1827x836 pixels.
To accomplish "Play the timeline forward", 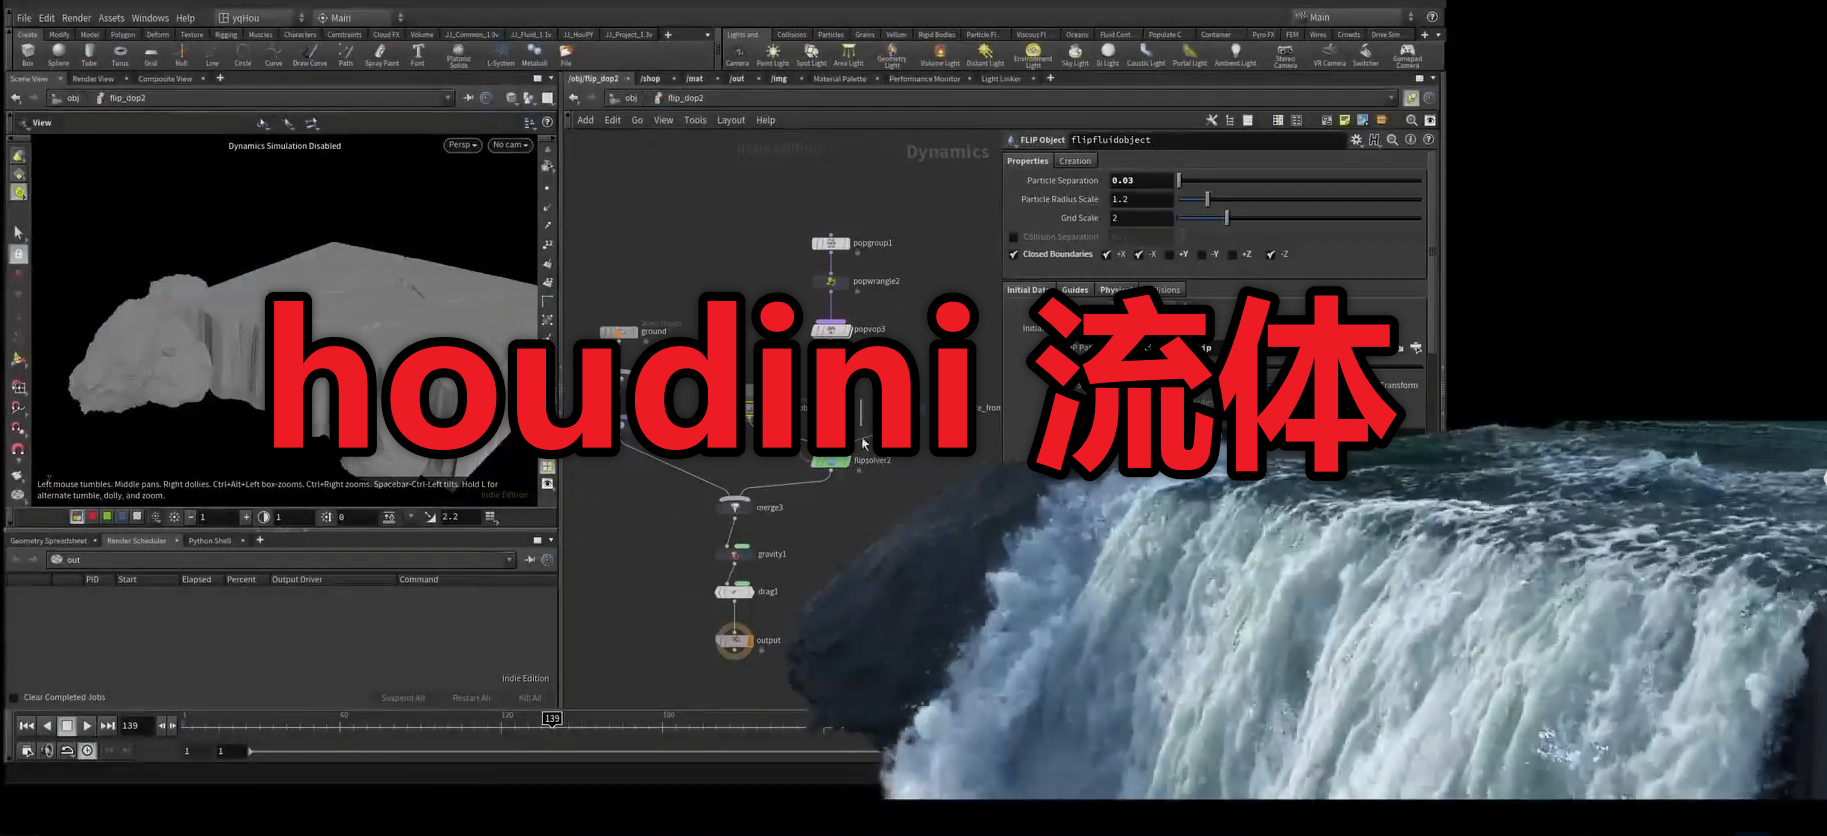I will point(87,726).
